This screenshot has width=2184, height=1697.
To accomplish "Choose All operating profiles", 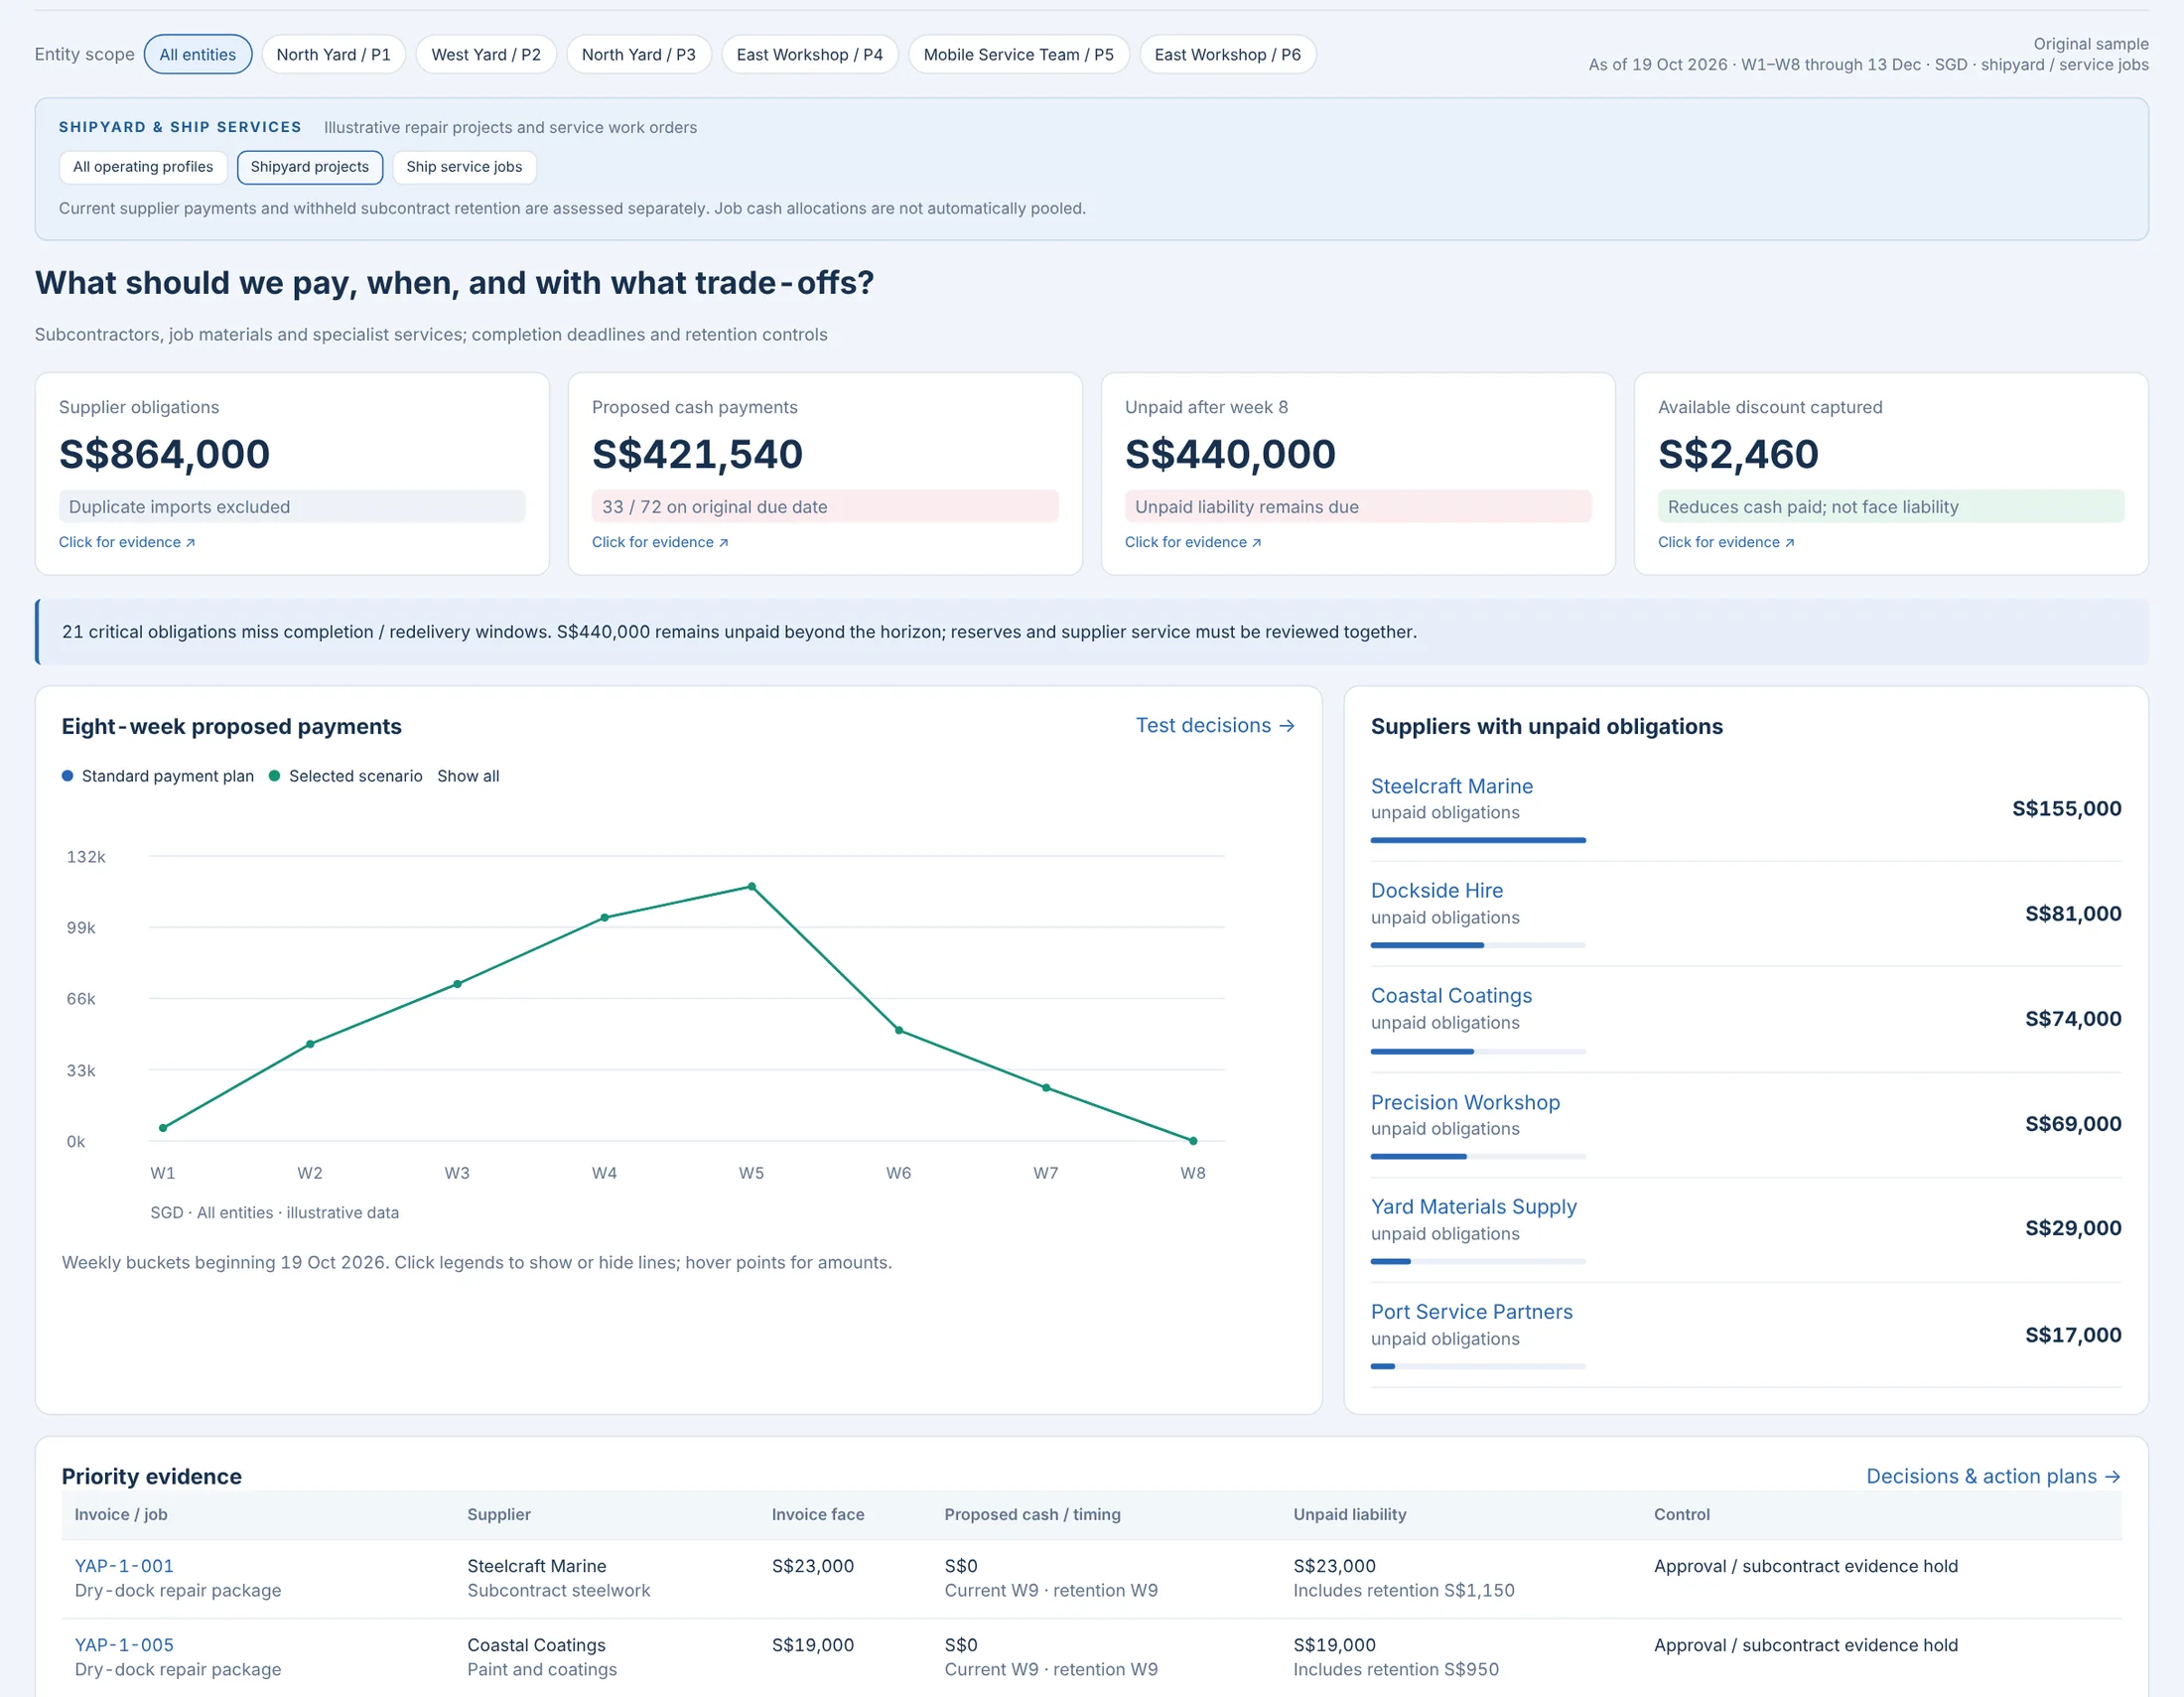I will pyautogui.click(x=143, y=167).
